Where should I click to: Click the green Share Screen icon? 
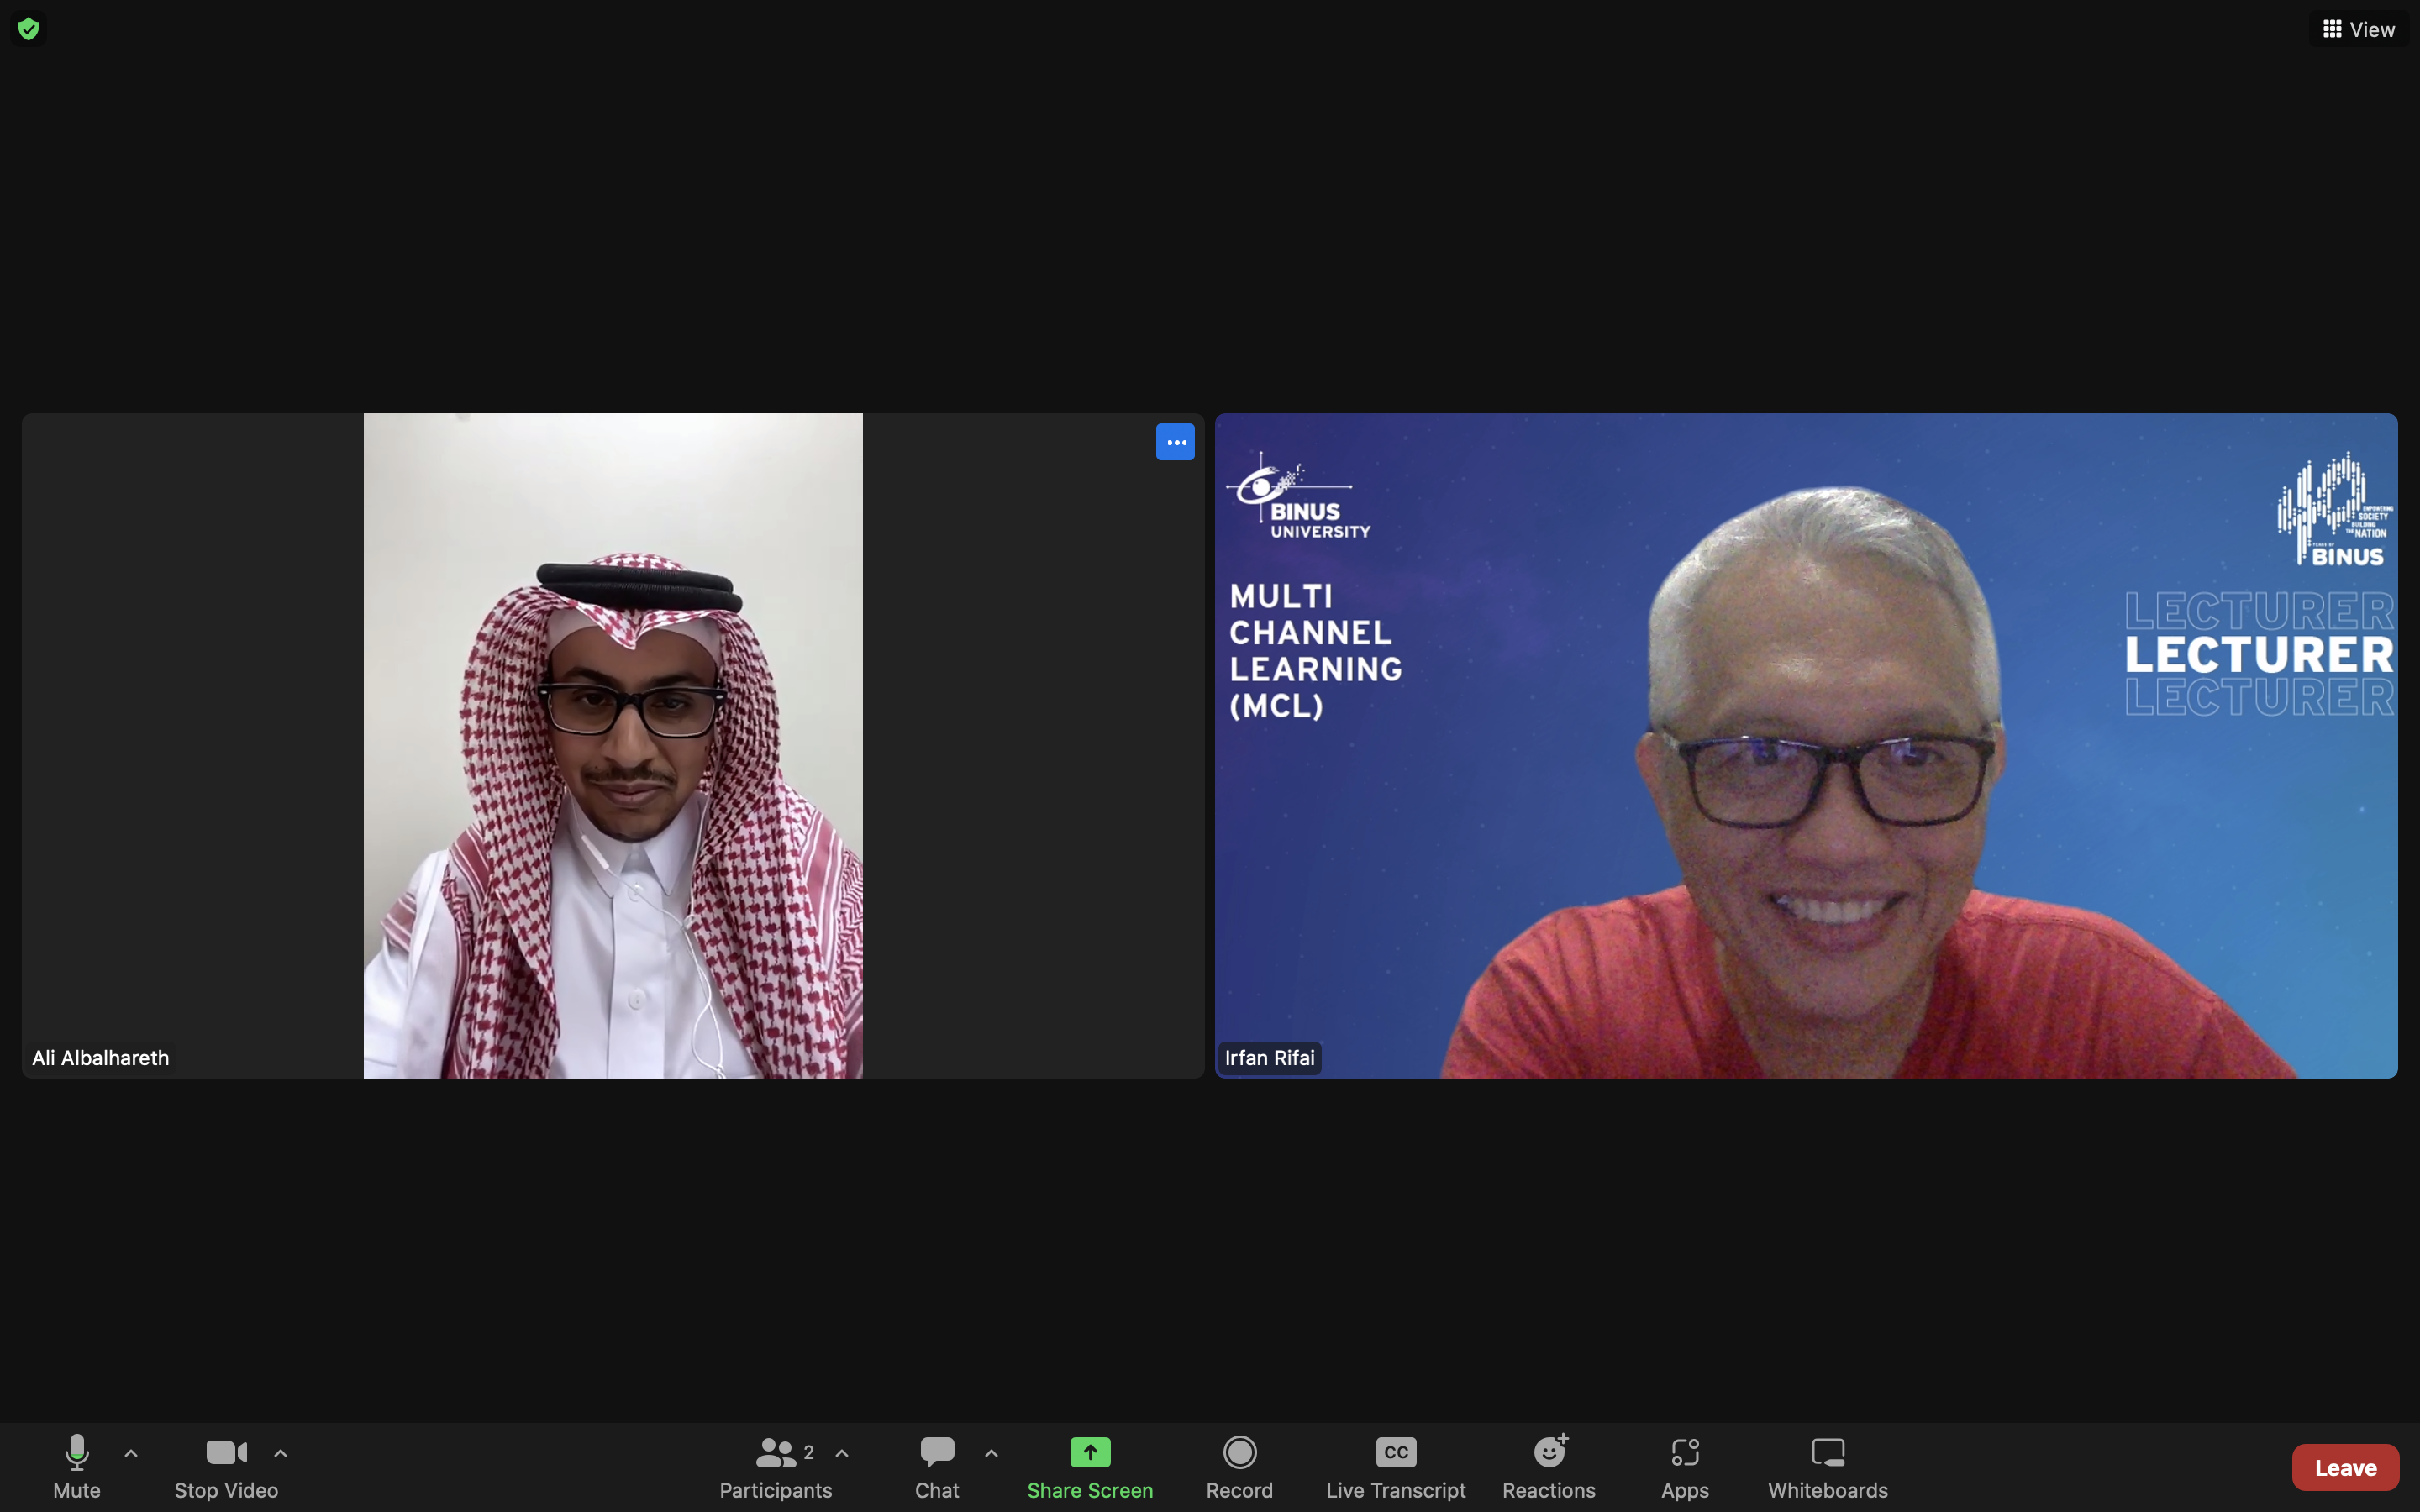tap(1089, 1452)
